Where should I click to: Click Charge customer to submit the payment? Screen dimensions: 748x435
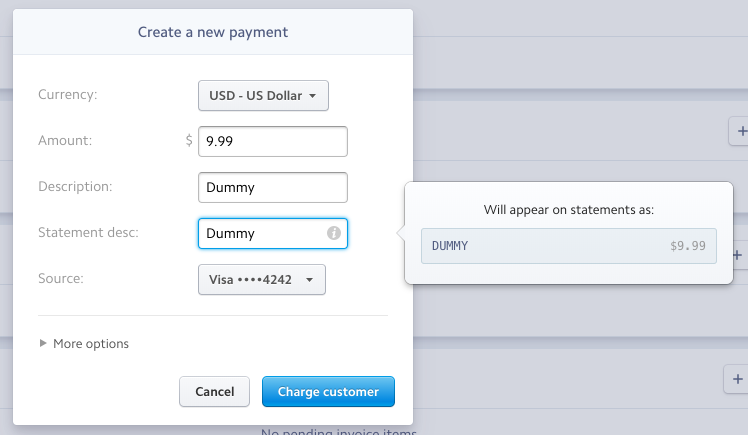tap(328, 392)
